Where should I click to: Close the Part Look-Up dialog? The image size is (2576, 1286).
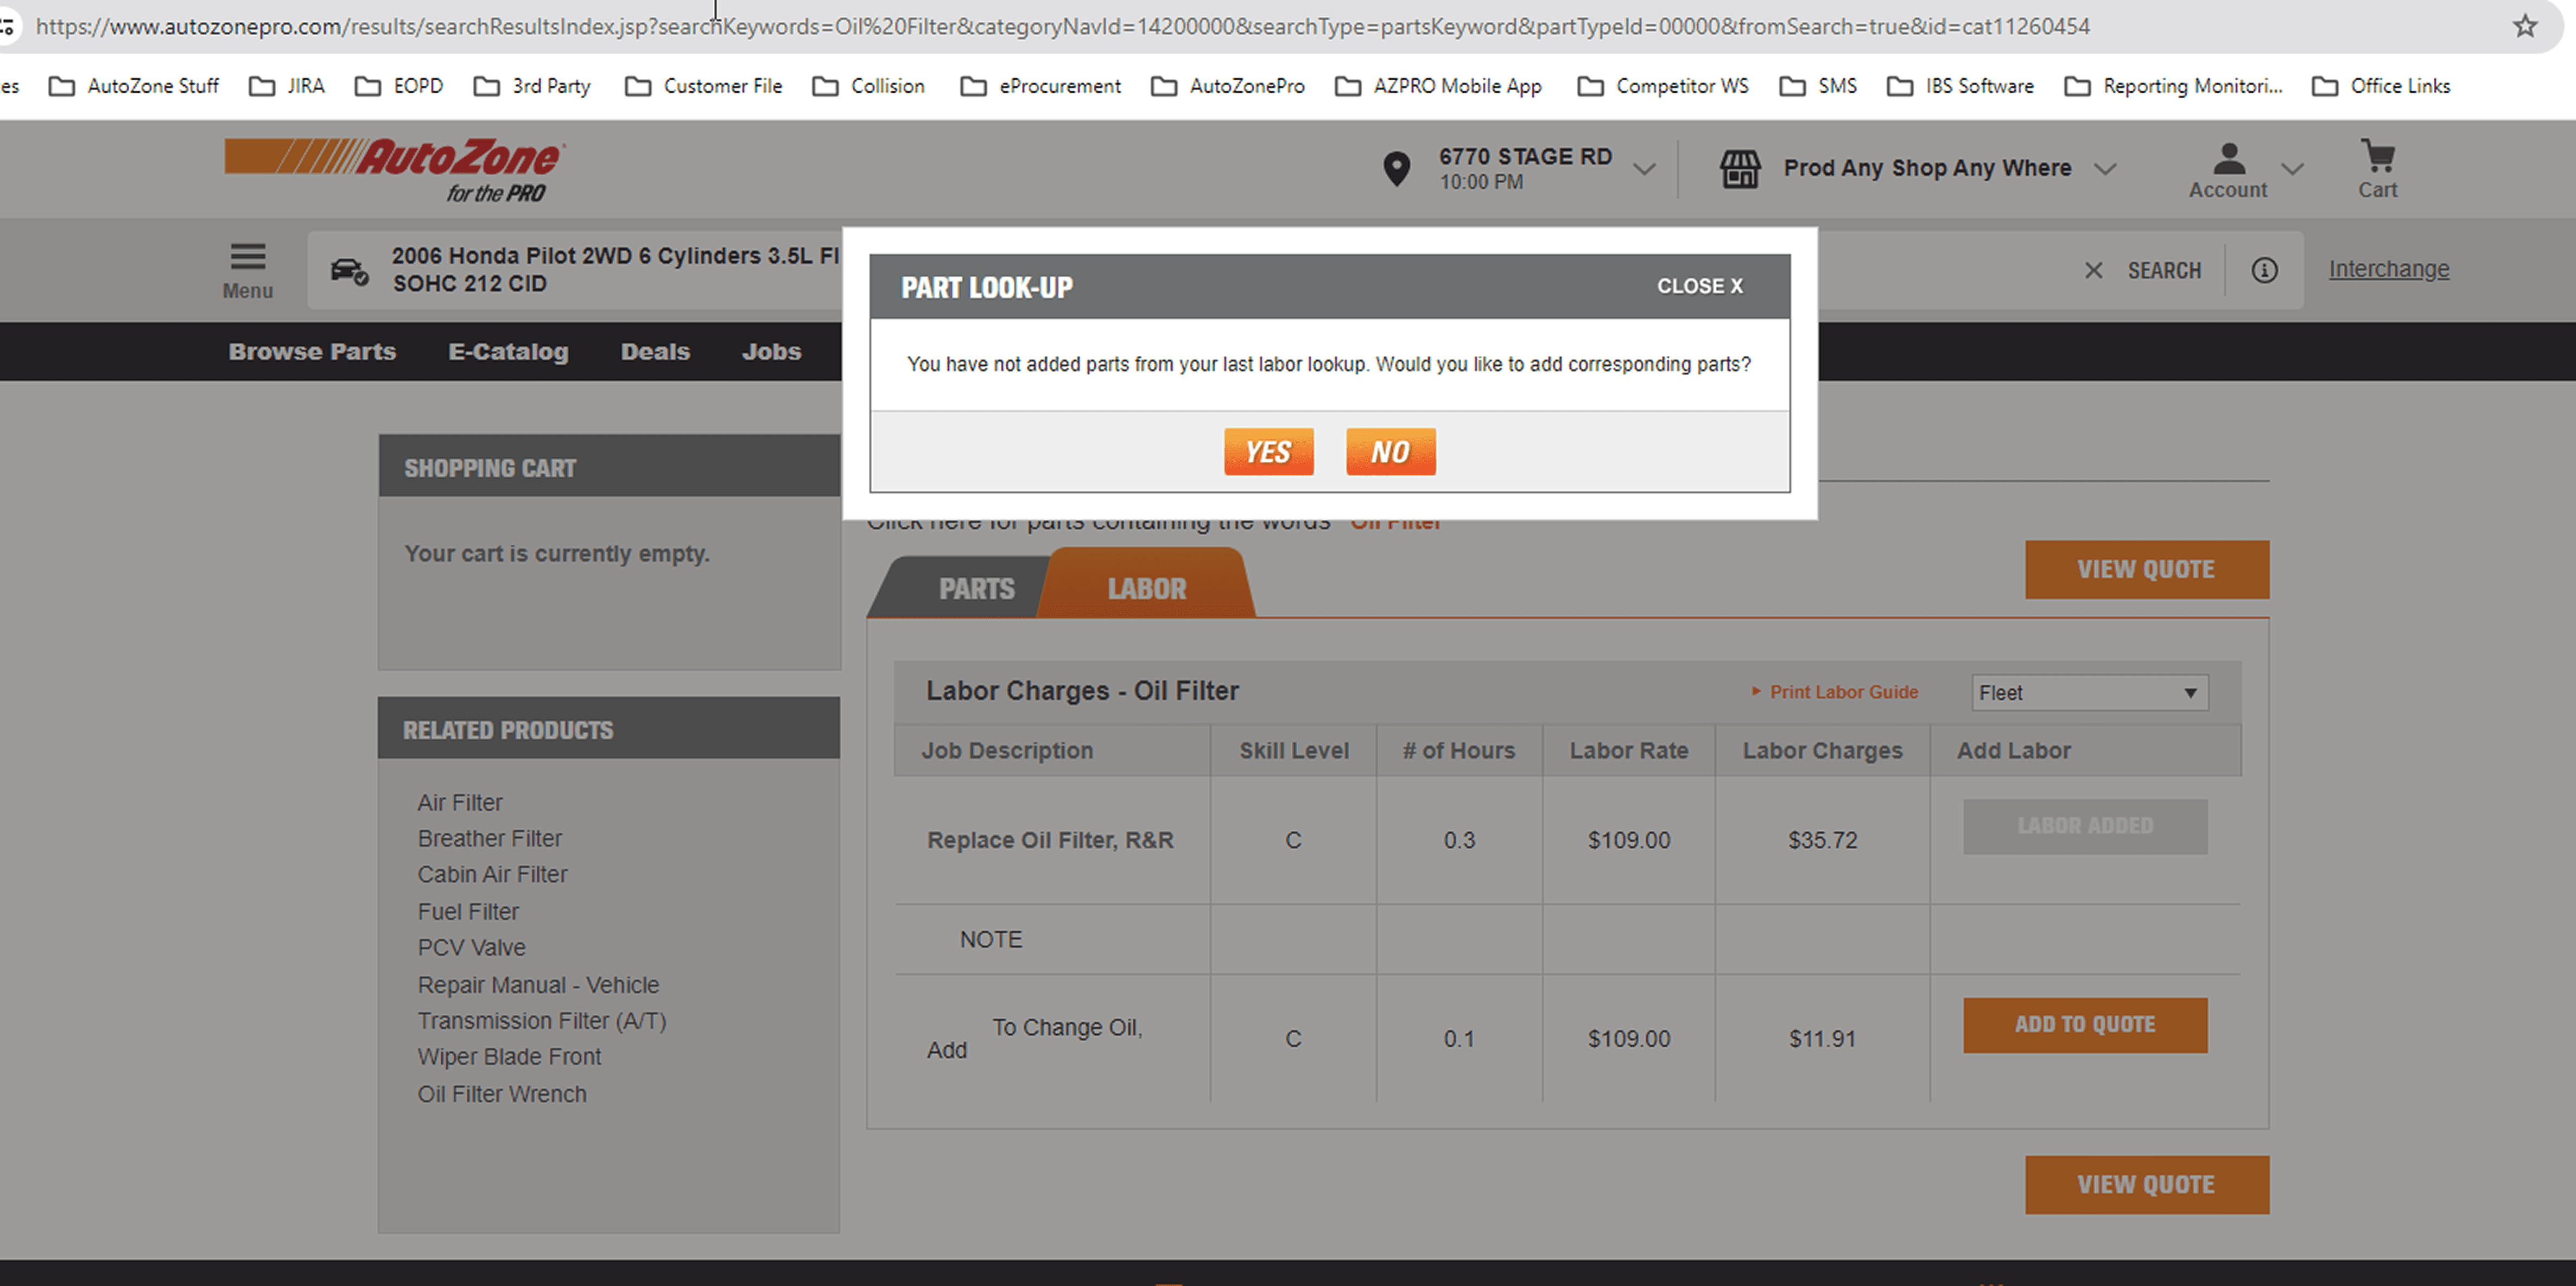tap(1699, 287)
